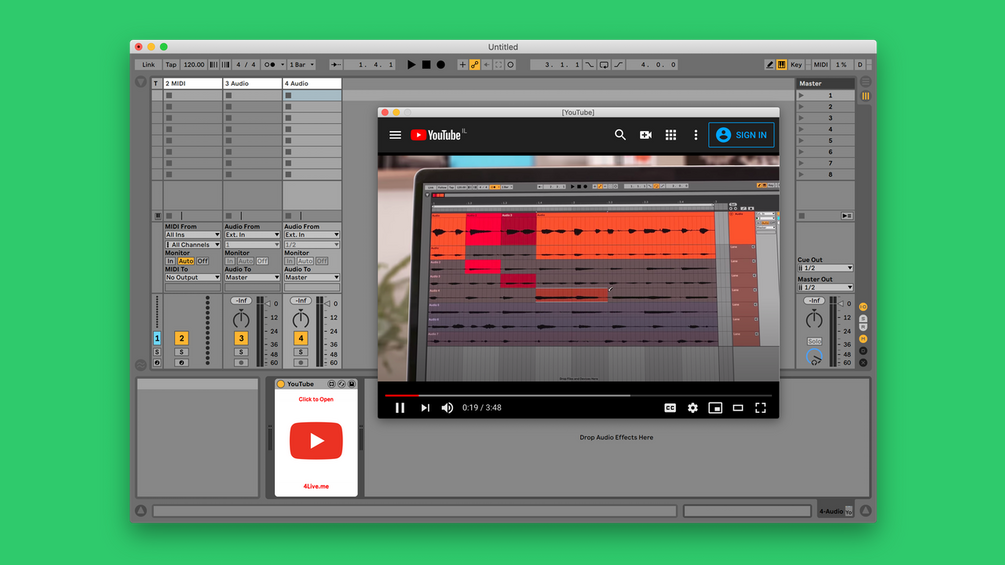Toggle the arrangement Loop switch

coord(604,65)
